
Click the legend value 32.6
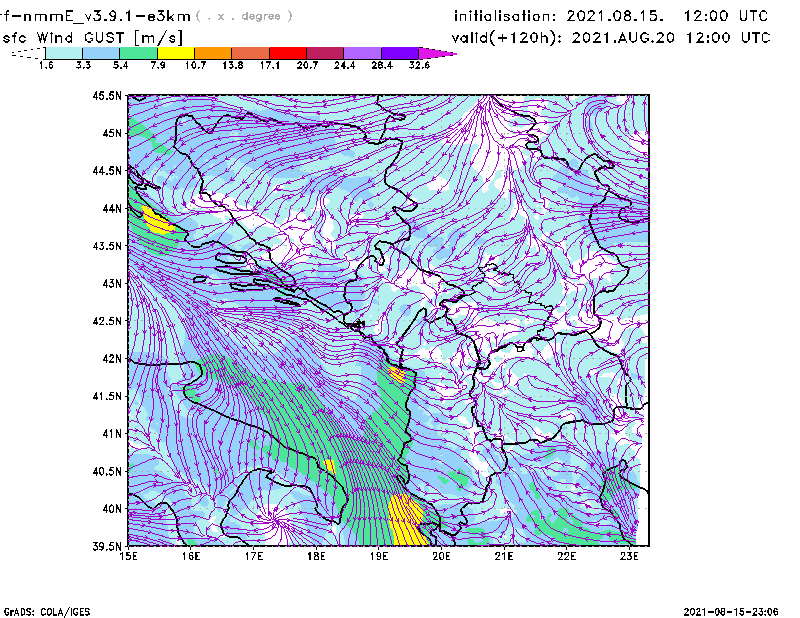point(419,65)
